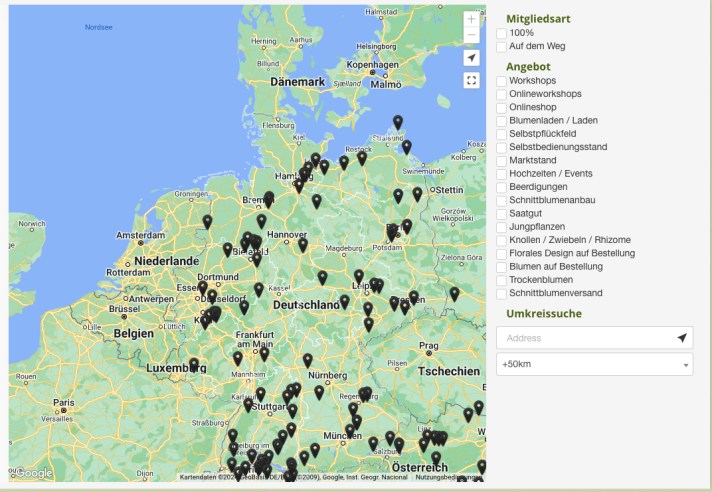
Task: Open the Google logo on the map
Action: tap(33, 473)
